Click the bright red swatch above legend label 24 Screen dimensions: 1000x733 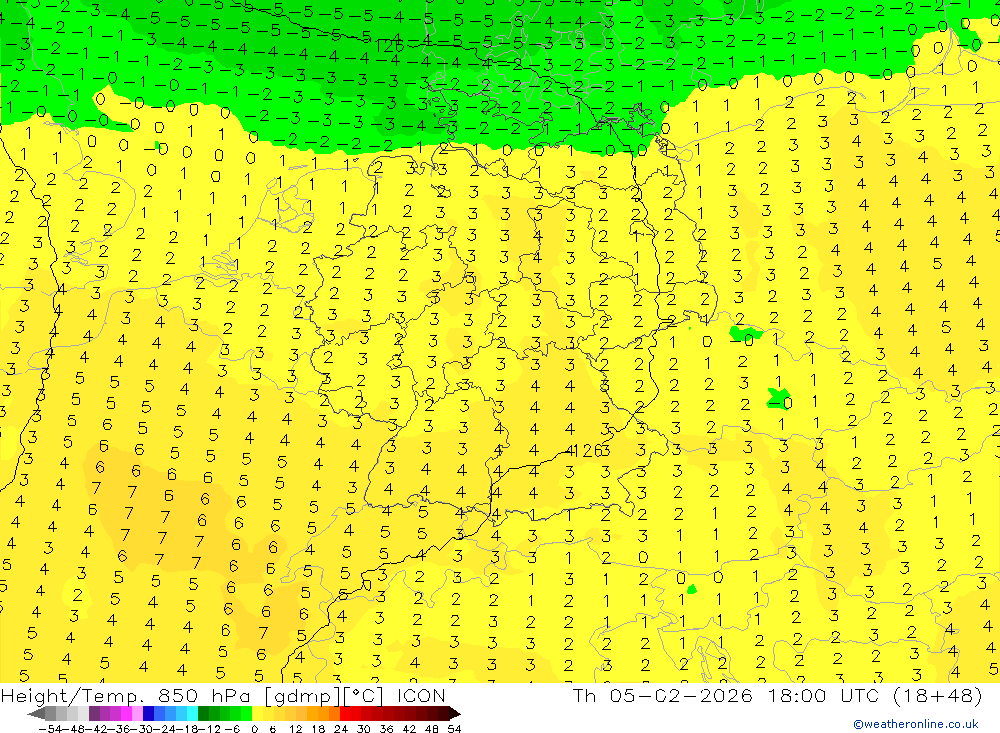coord(345,714)
